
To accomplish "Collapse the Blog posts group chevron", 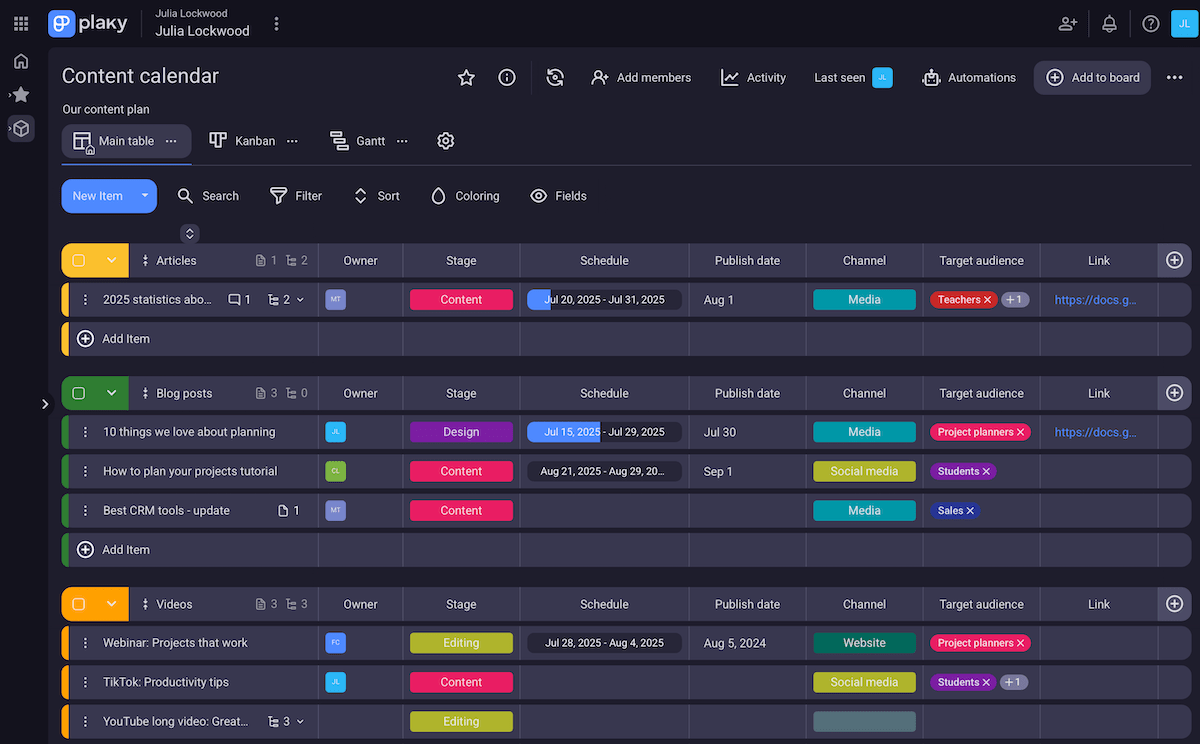I will [112, 393].
